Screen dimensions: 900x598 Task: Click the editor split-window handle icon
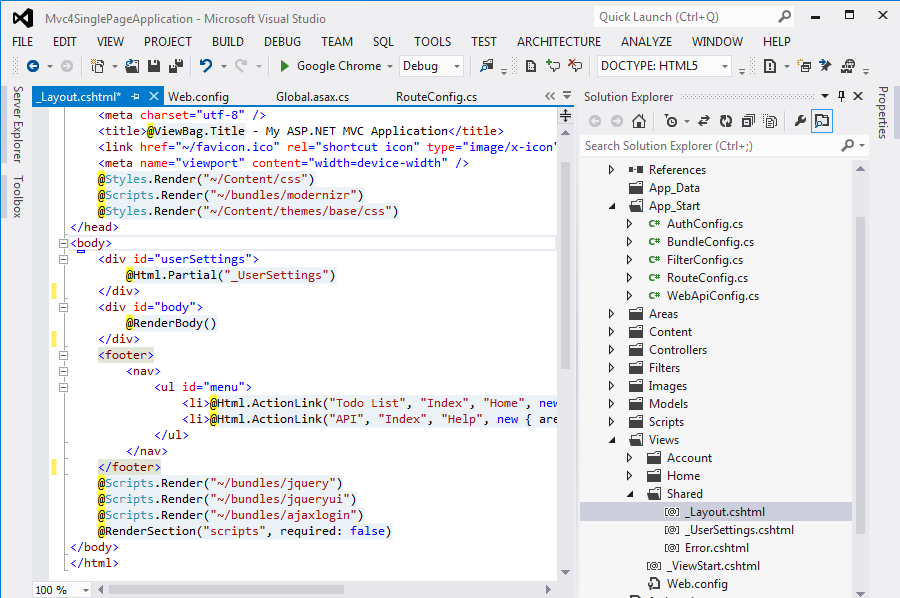tap(565, 115)
